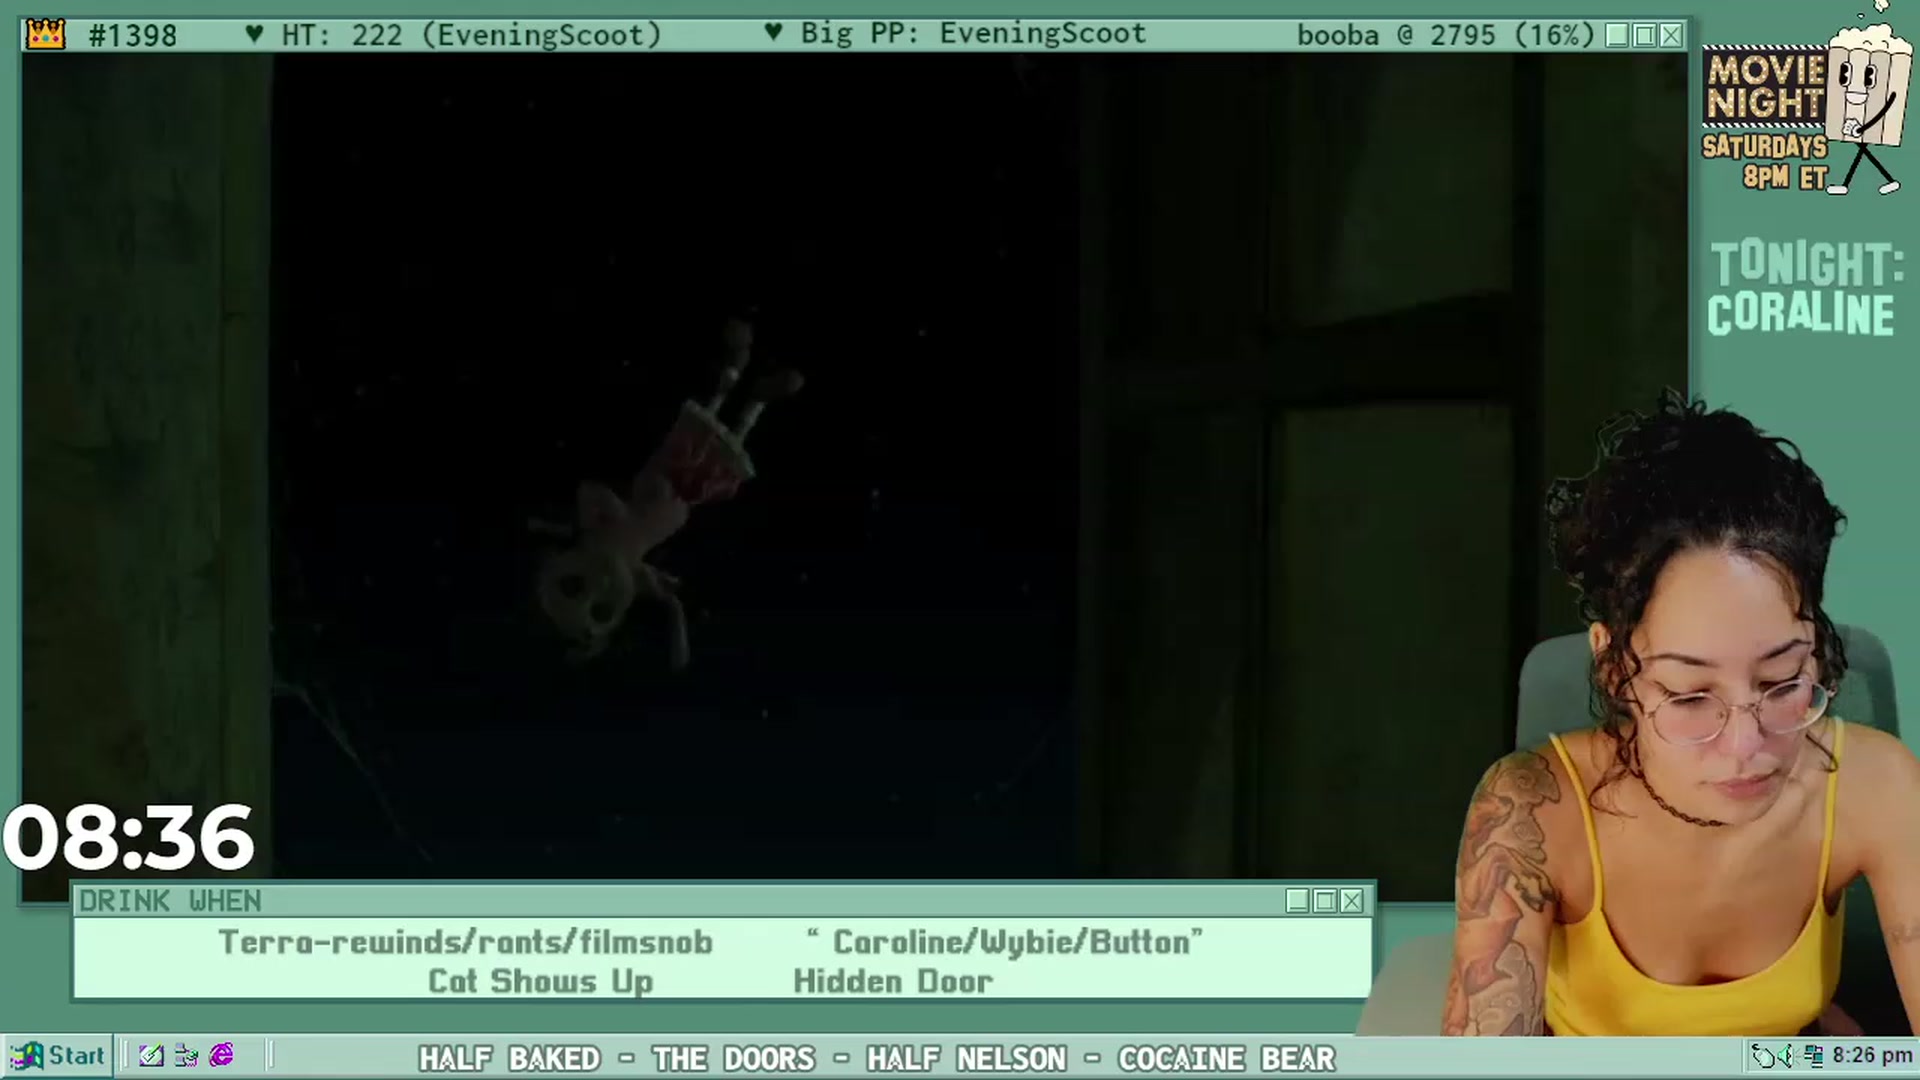Image resolution: width=1920 pixels, height=1080 pixels.
Task: Maximize the main movie window
Action: (x=1644, y=35)
